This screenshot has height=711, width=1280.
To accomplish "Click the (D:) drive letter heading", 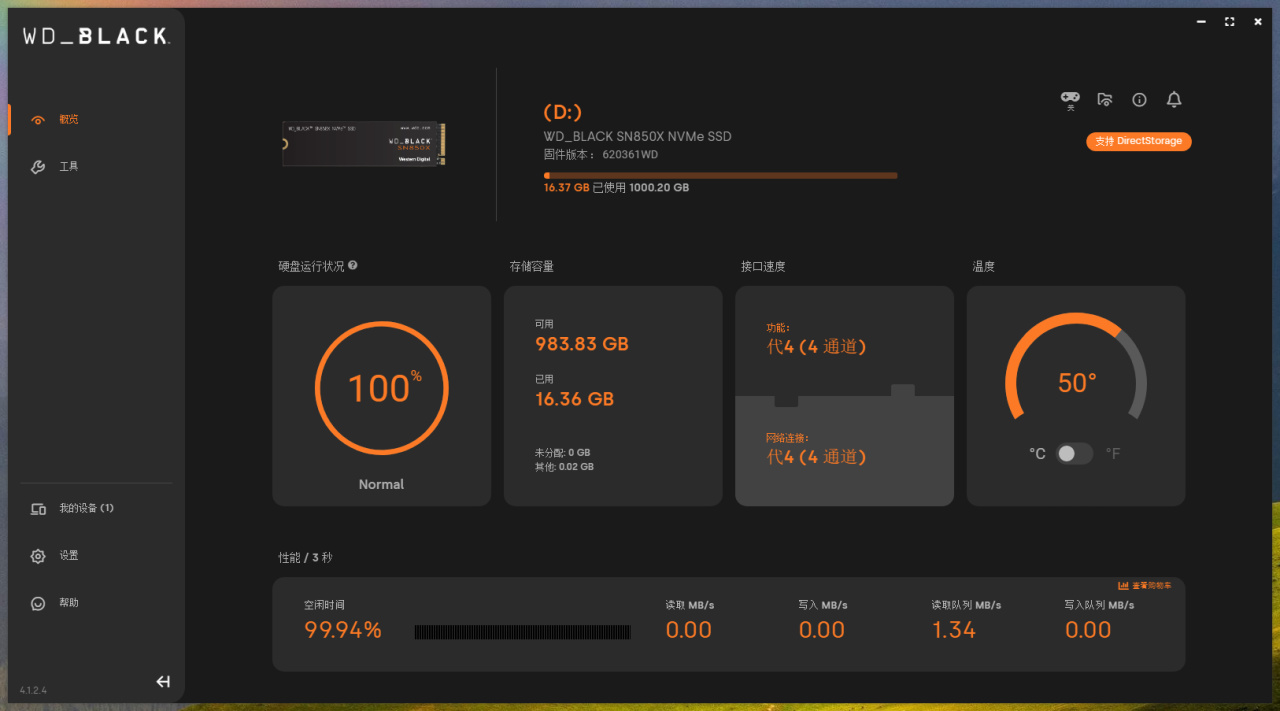I will [x=563, y=112].
